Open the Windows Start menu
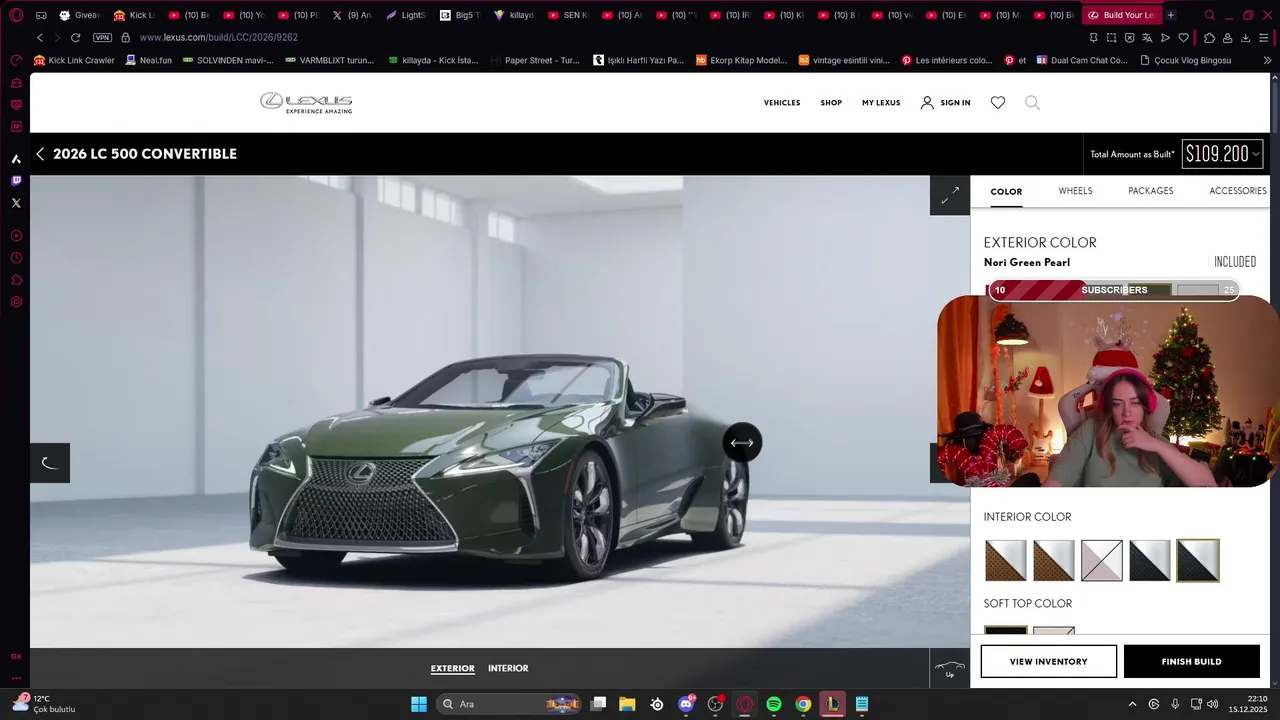Viewport: 1280px width, 720px height. pyautogui.click(x=419, y=704)
